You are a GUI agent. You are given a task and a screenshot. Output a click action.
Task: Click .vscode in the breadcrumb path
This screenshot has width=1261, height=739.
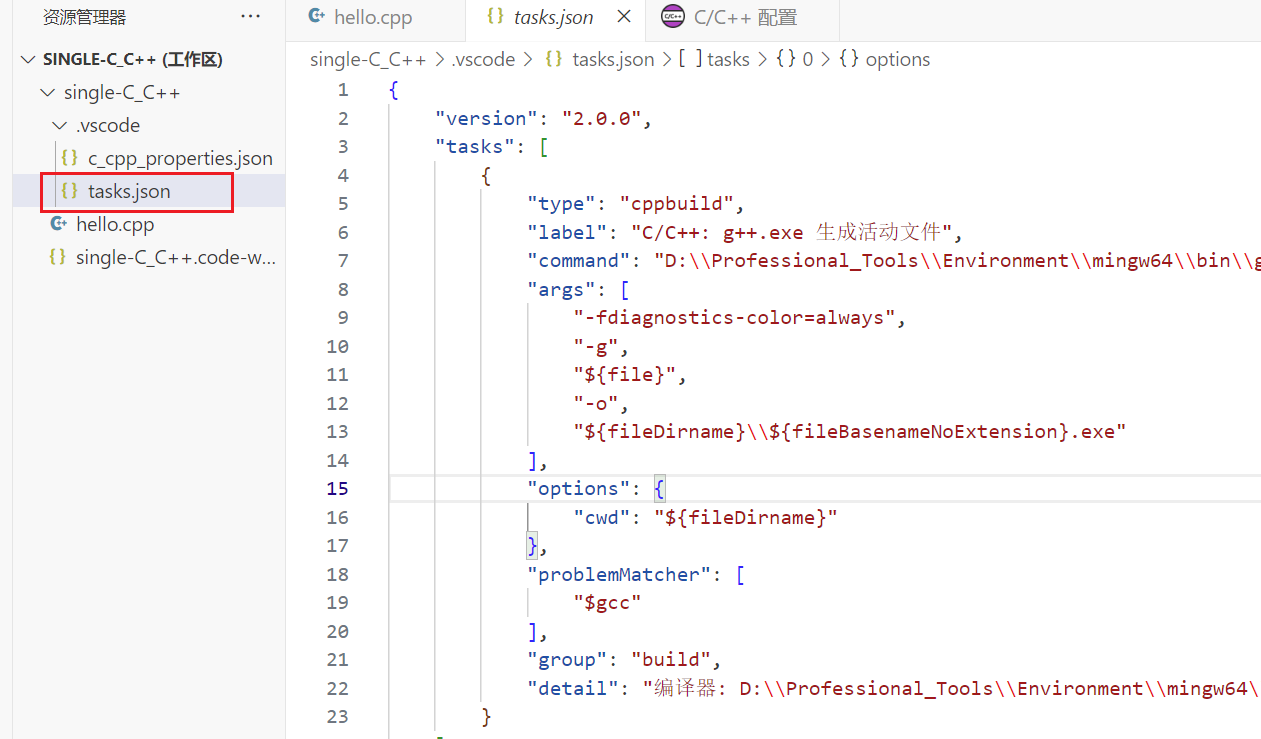[483, 60]
